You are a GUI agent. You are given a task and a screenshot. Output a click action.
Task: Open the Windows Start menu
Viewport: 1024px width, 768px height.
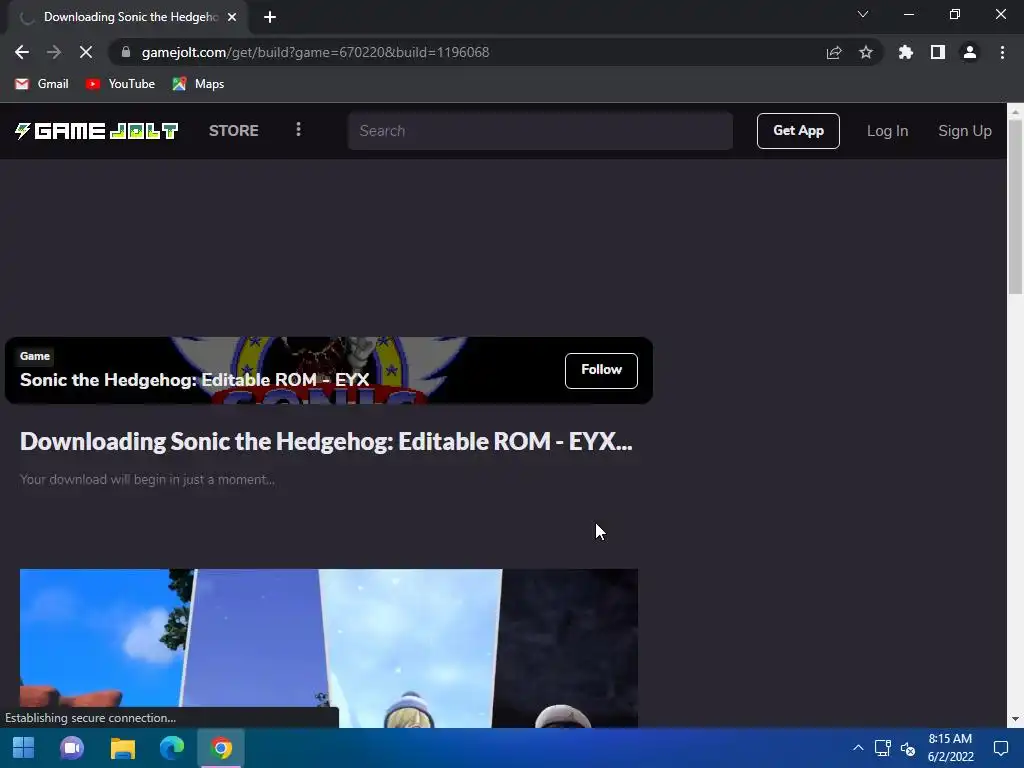click(x=24, y=748)
